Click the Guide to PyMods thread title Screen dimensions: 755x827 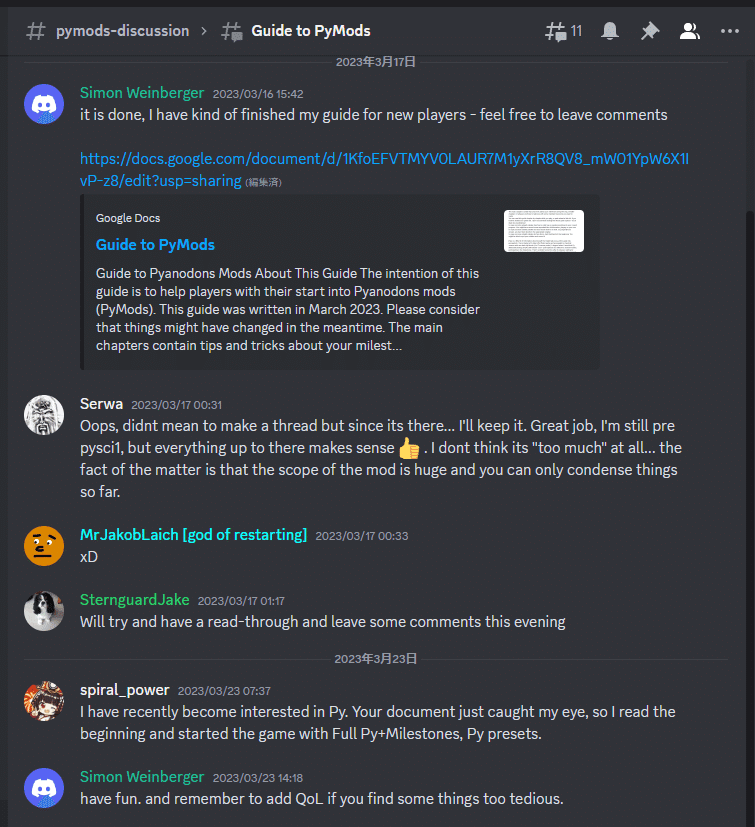click(311, 31)
